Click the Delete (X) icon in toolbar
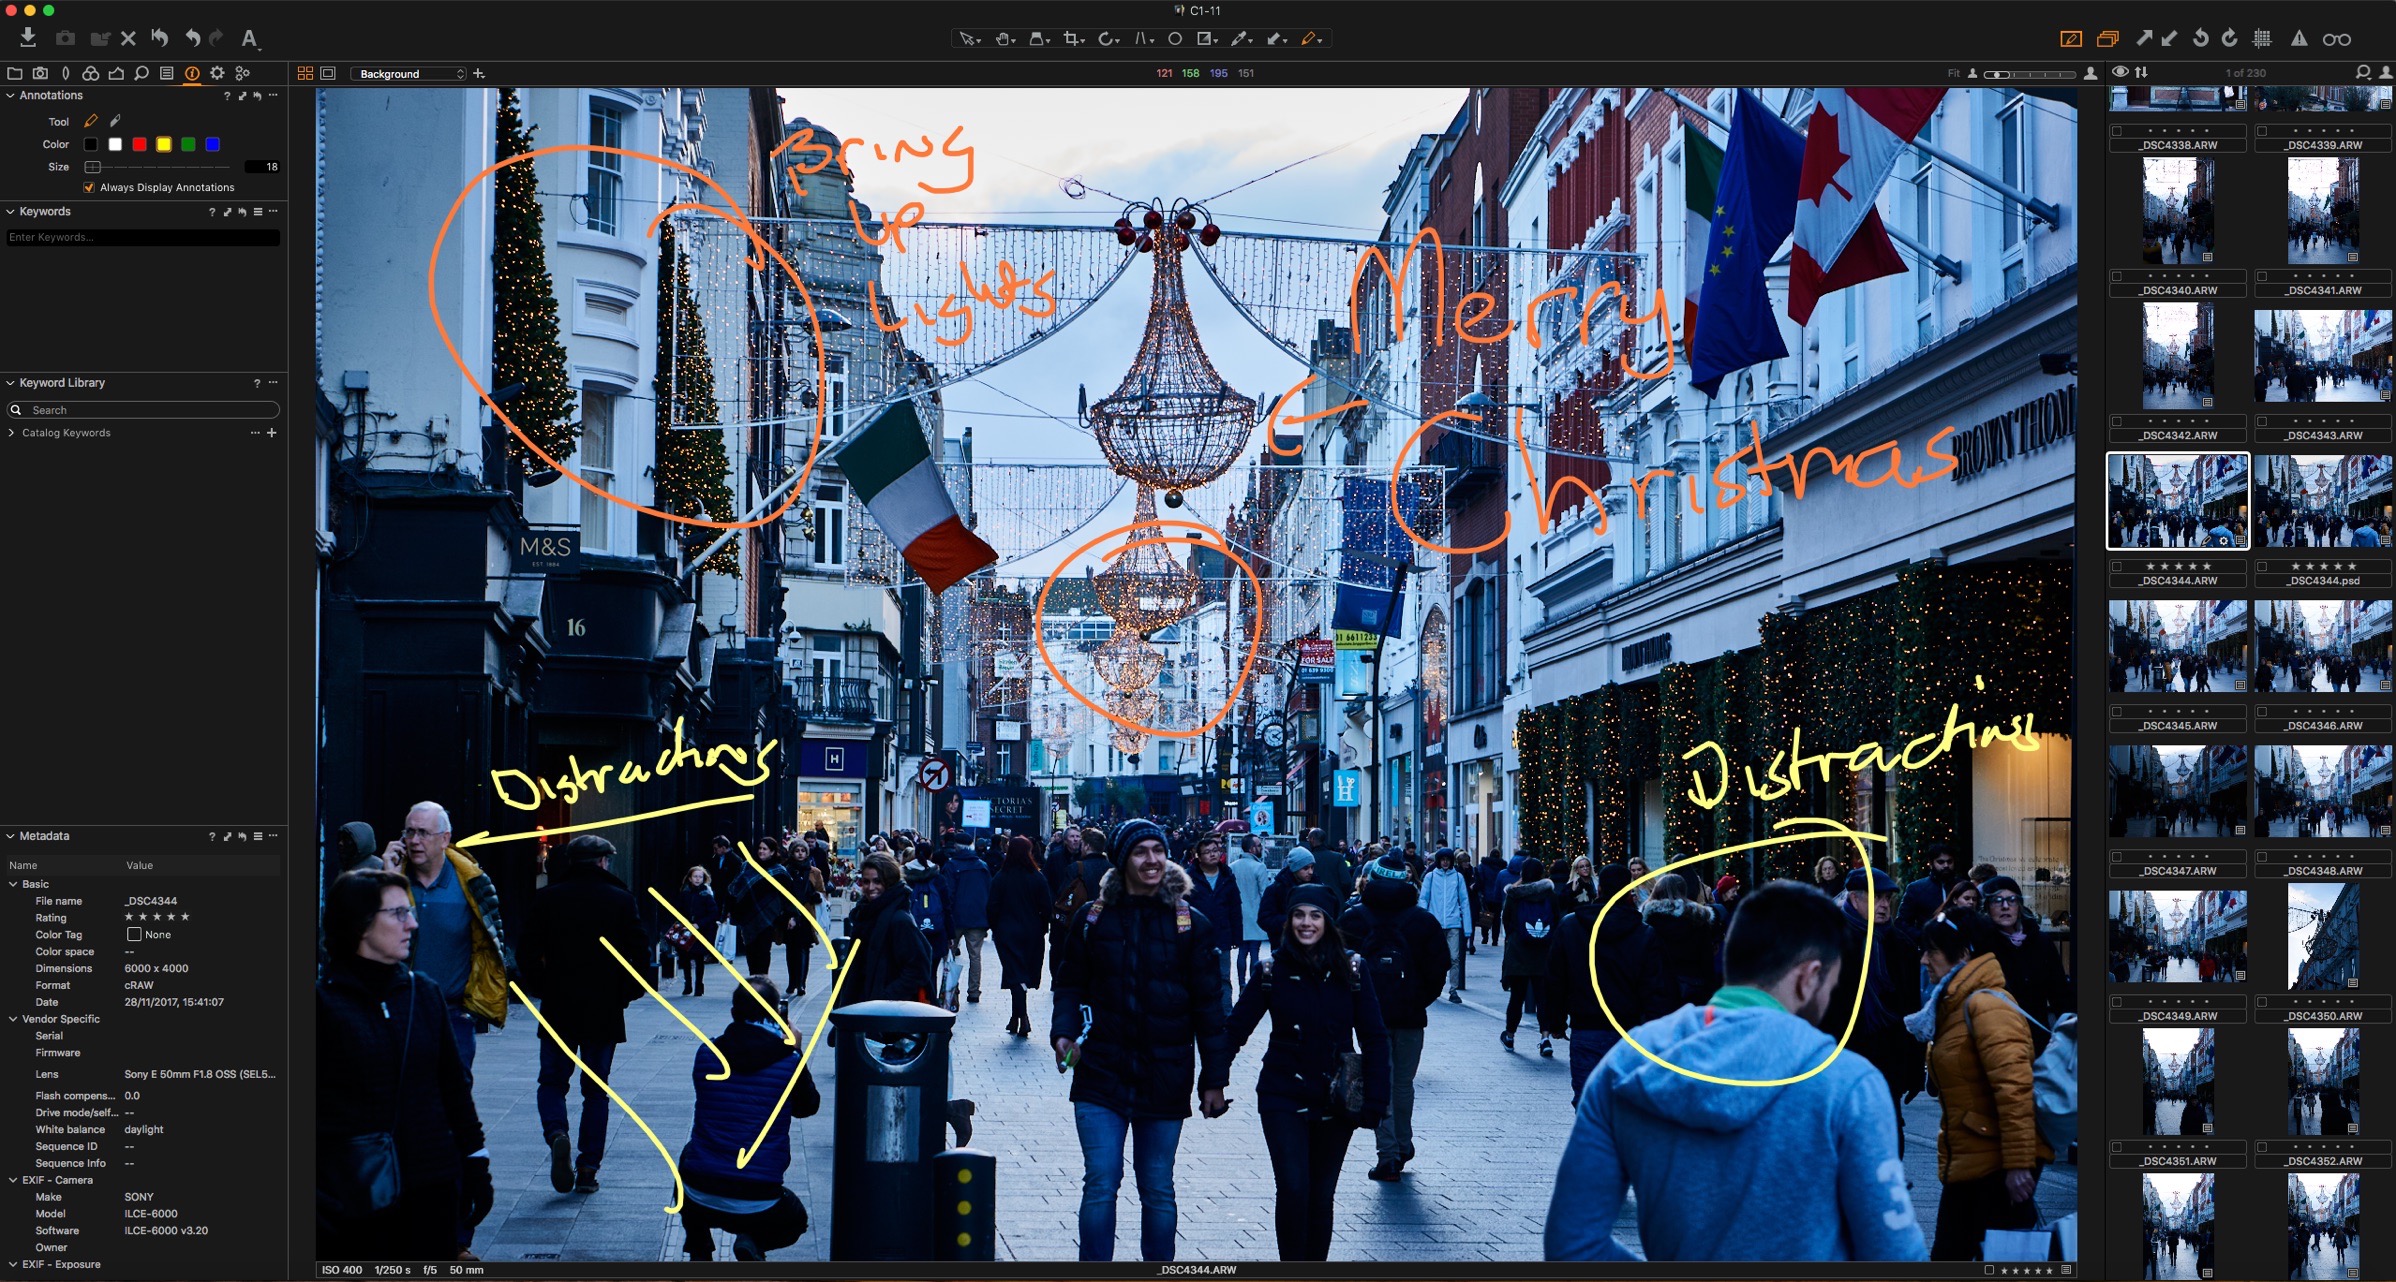This screenshot has width=2396, height=1282. click(128, 38)
